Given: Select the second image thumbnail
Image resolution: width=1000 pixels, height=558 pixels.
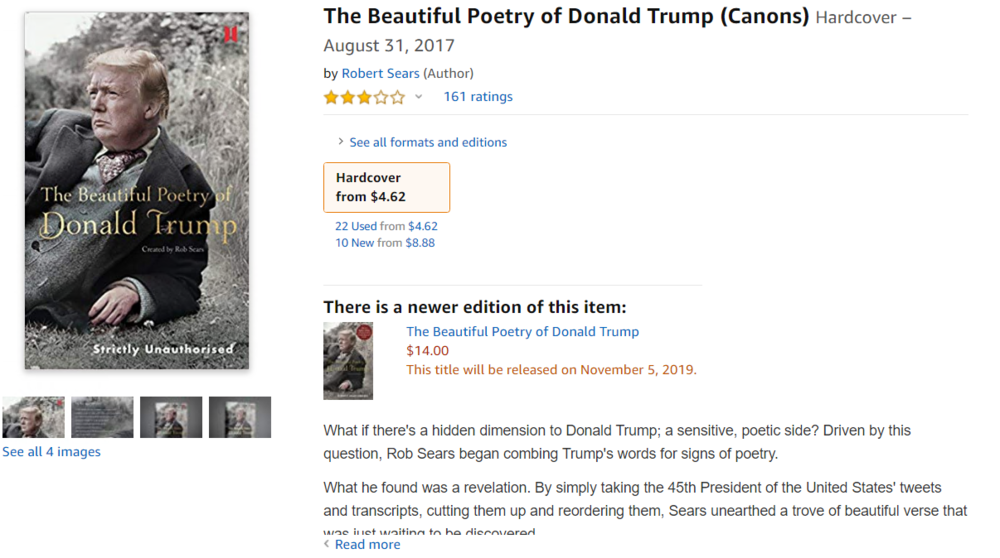Looking at the screenshot, I should [102, 417].
